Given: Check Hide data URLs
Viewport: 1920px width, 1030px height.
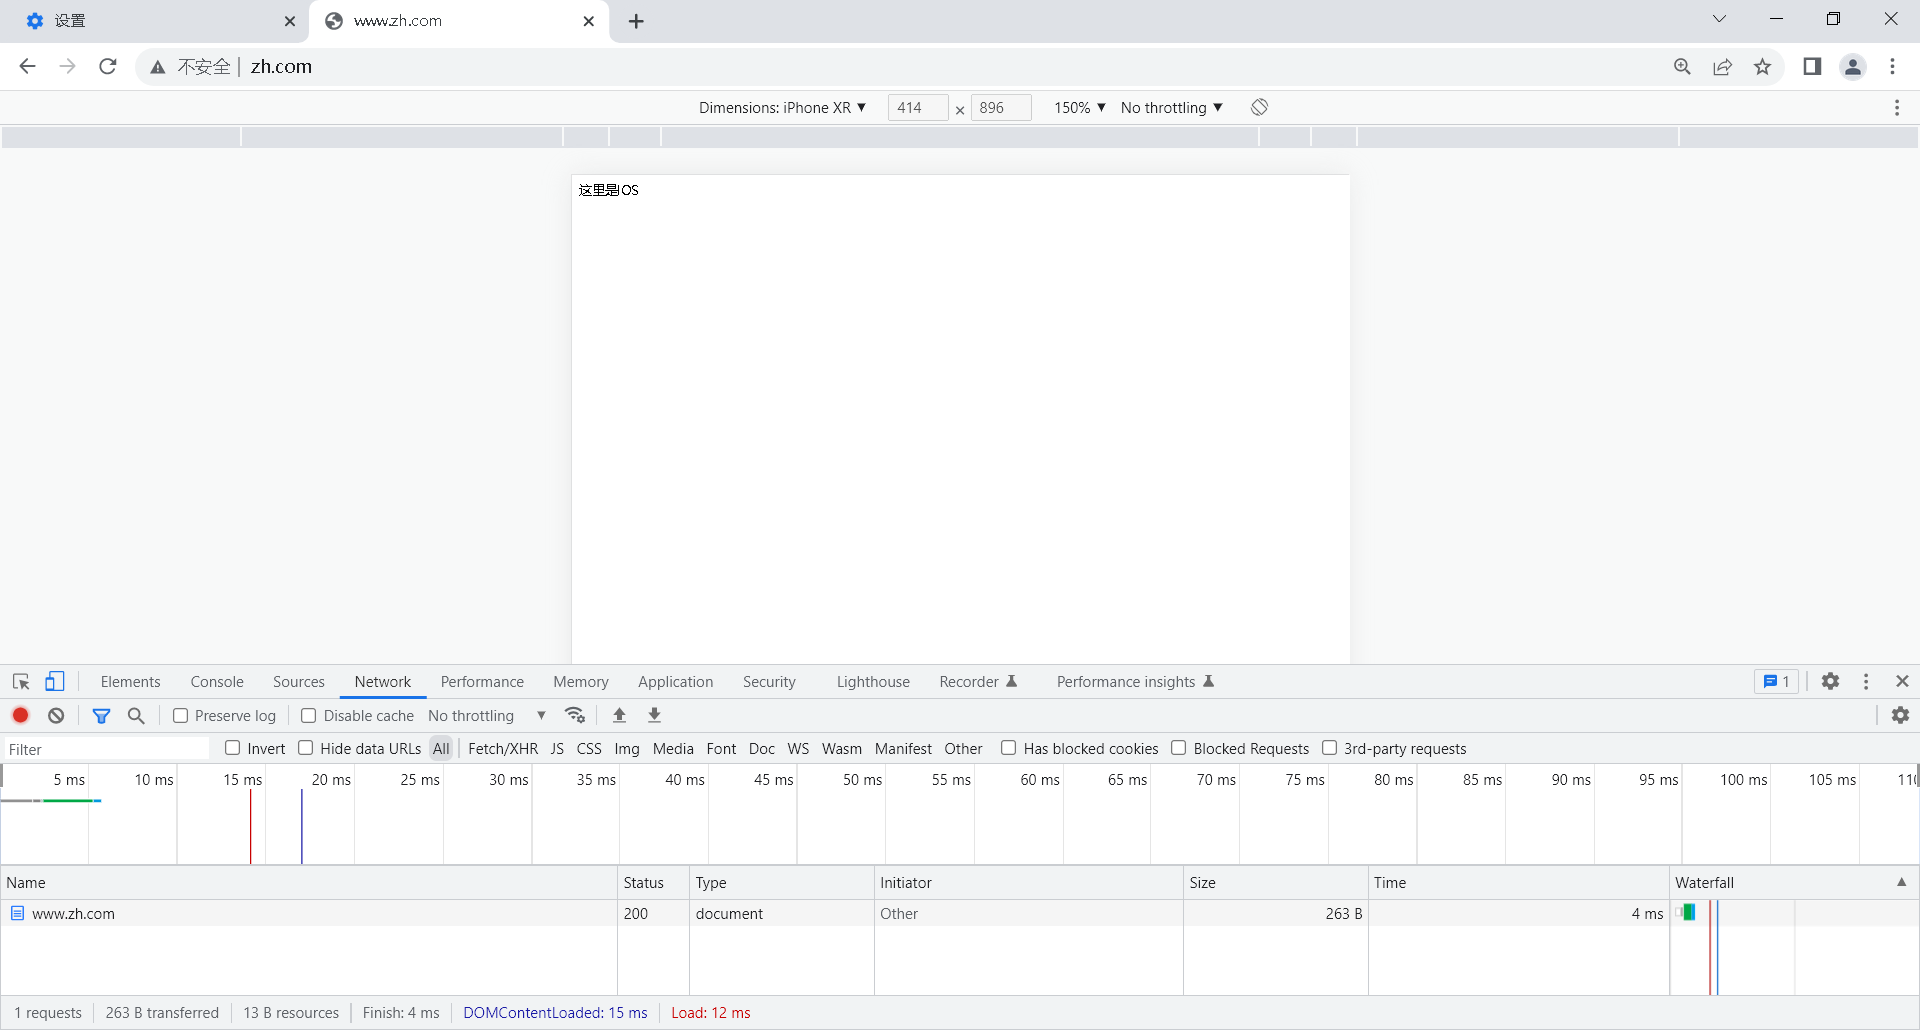Looking at the screenshot, I should [306, 748].
